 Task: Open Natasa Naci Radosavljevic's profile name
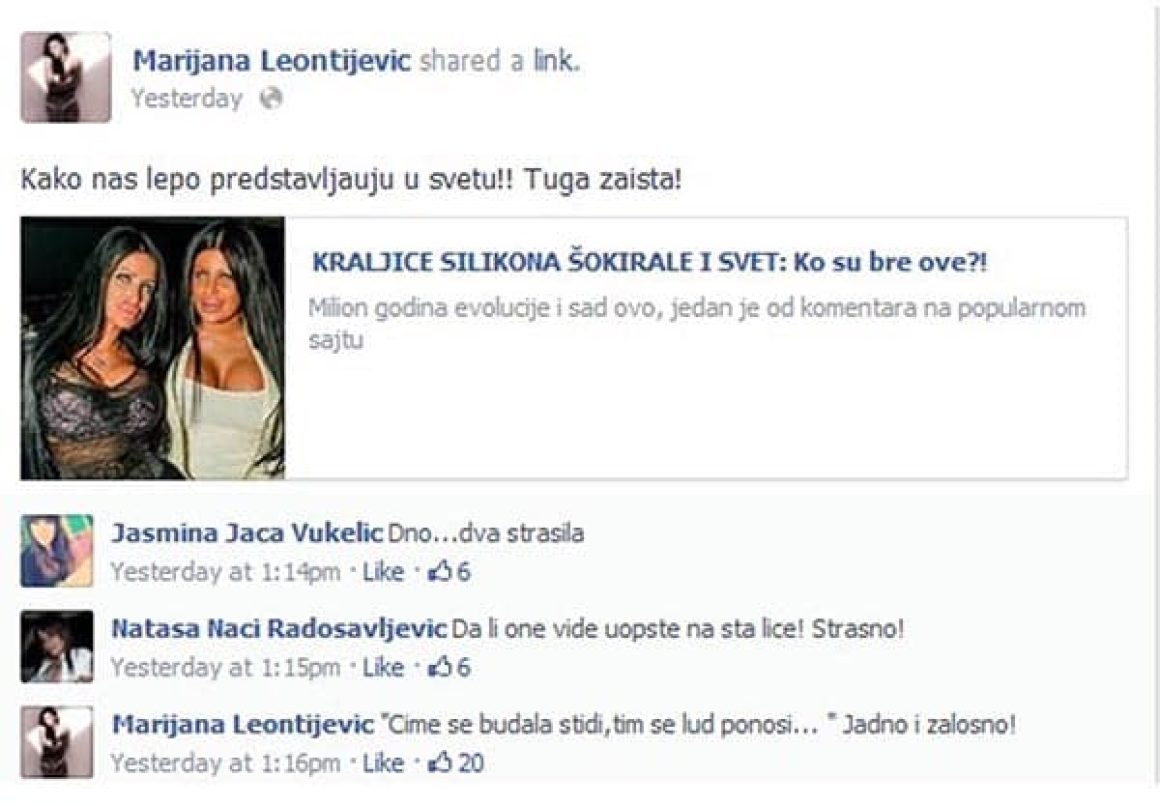point(279,629)
